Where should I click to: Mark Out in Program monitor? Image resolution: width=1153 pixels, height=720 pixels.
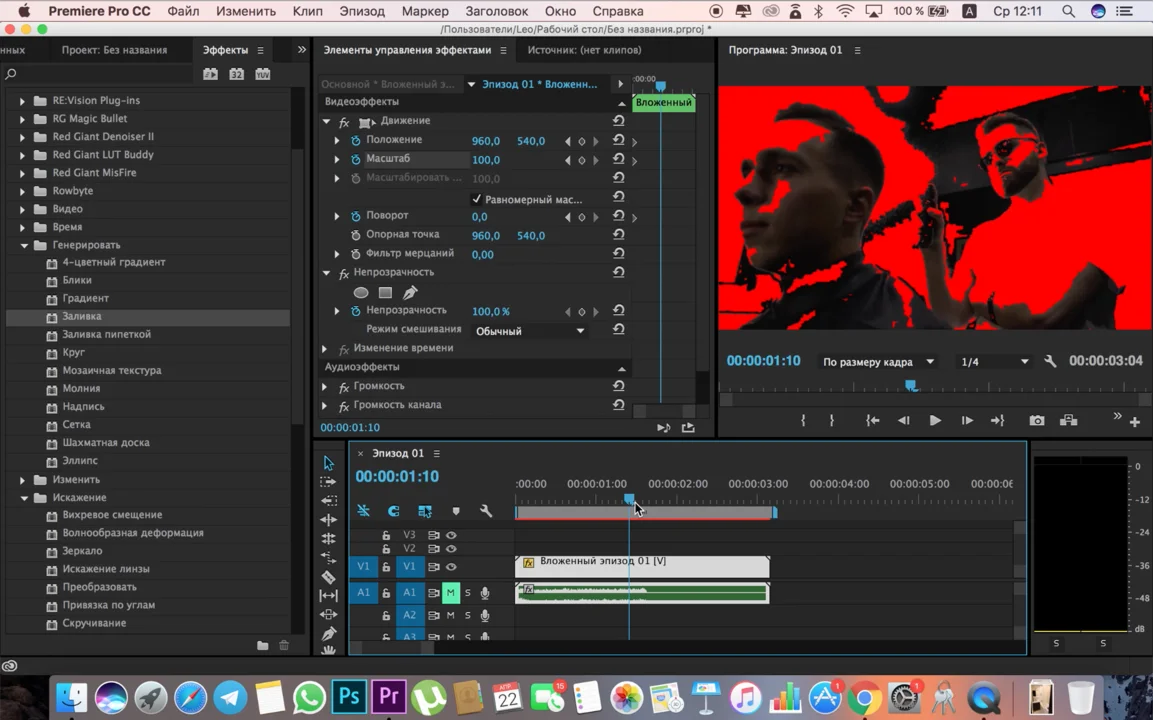point(832,421)
